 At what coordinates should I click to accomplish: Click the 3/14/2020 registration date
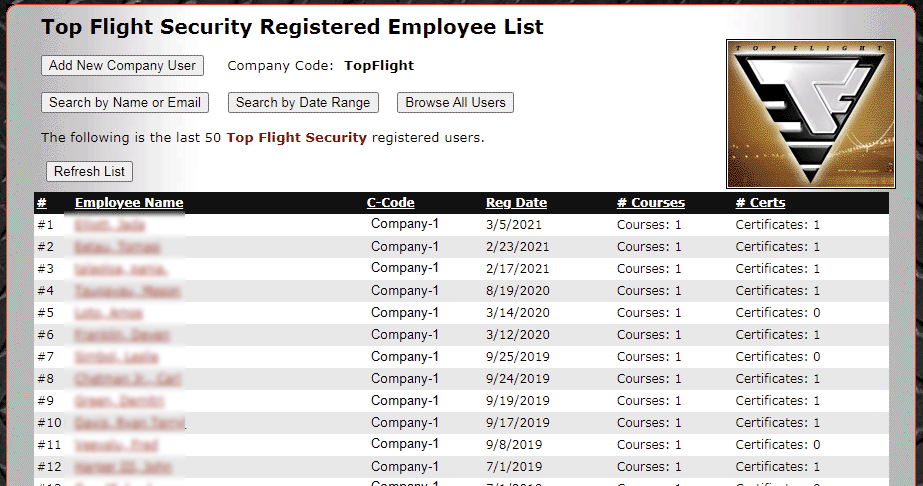coord(517,313)
